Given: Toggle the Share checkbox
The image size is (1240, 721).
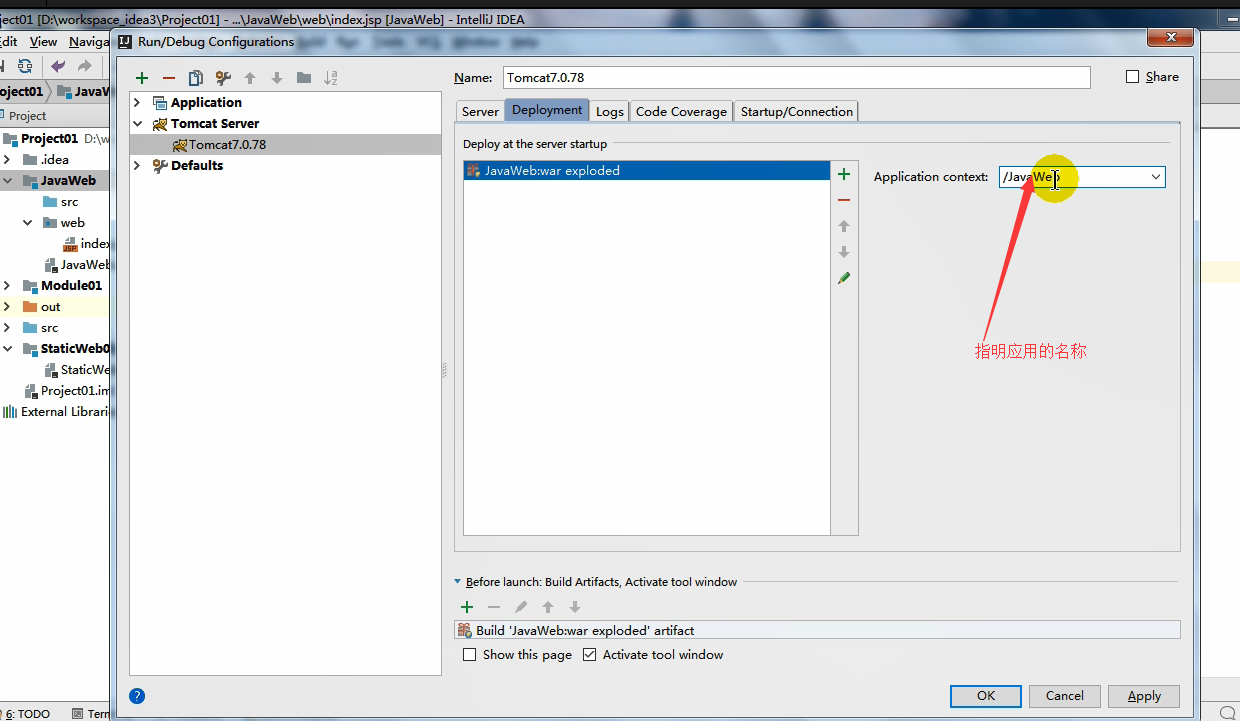Looking at the screenshot, I should tap(1133, 77).
